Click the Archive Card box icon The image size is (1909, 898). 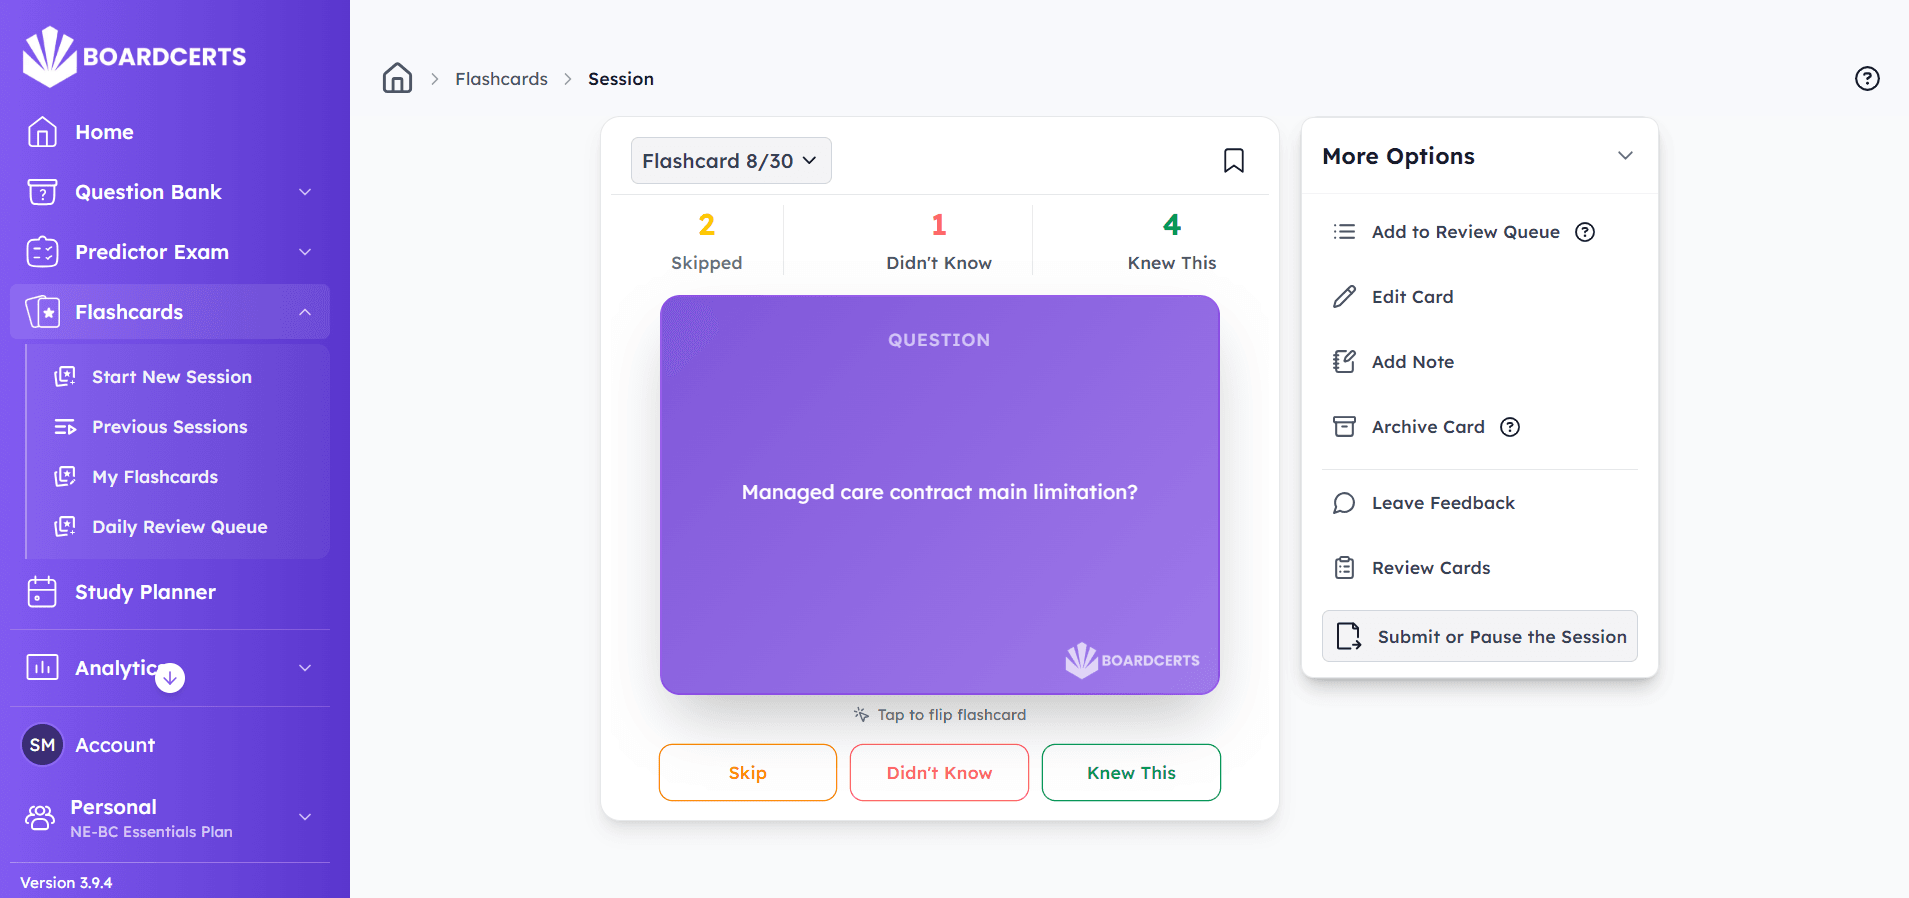(x=1344, y=427)
